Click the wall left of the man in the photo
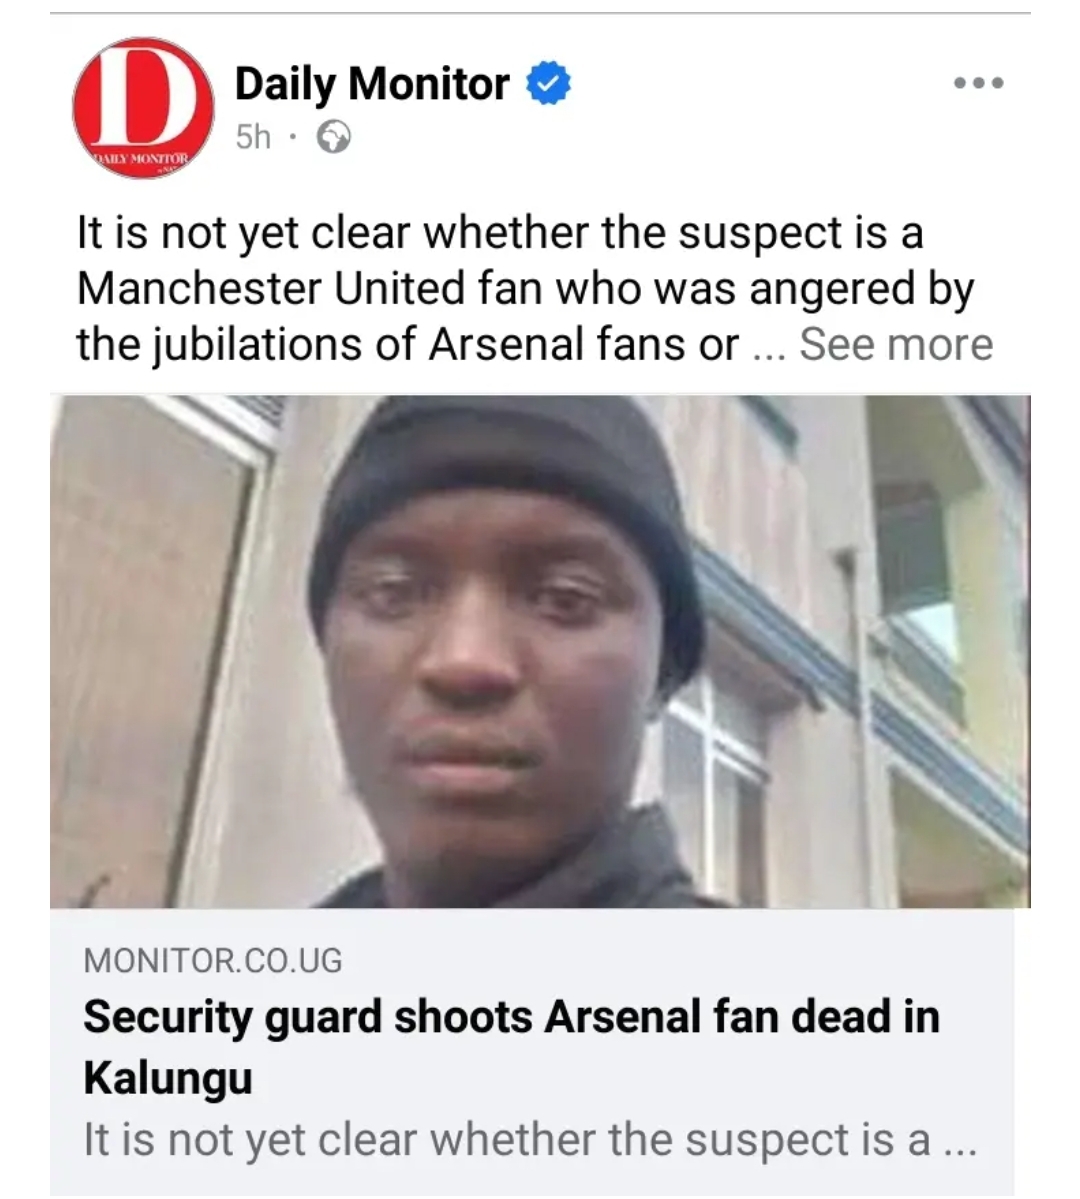 tap(150, 650)
